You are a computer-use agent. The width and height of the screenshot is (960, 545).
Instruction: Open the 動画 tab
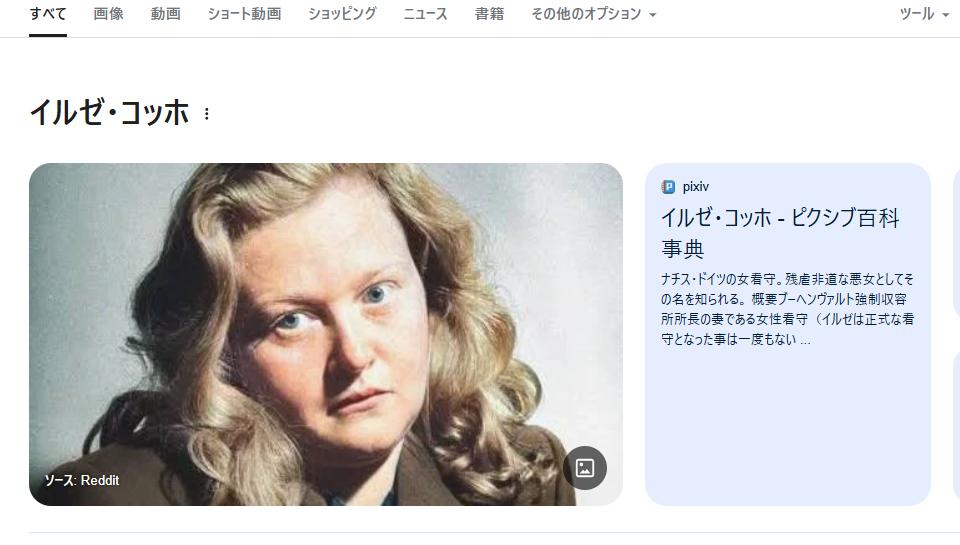point(165,13)
